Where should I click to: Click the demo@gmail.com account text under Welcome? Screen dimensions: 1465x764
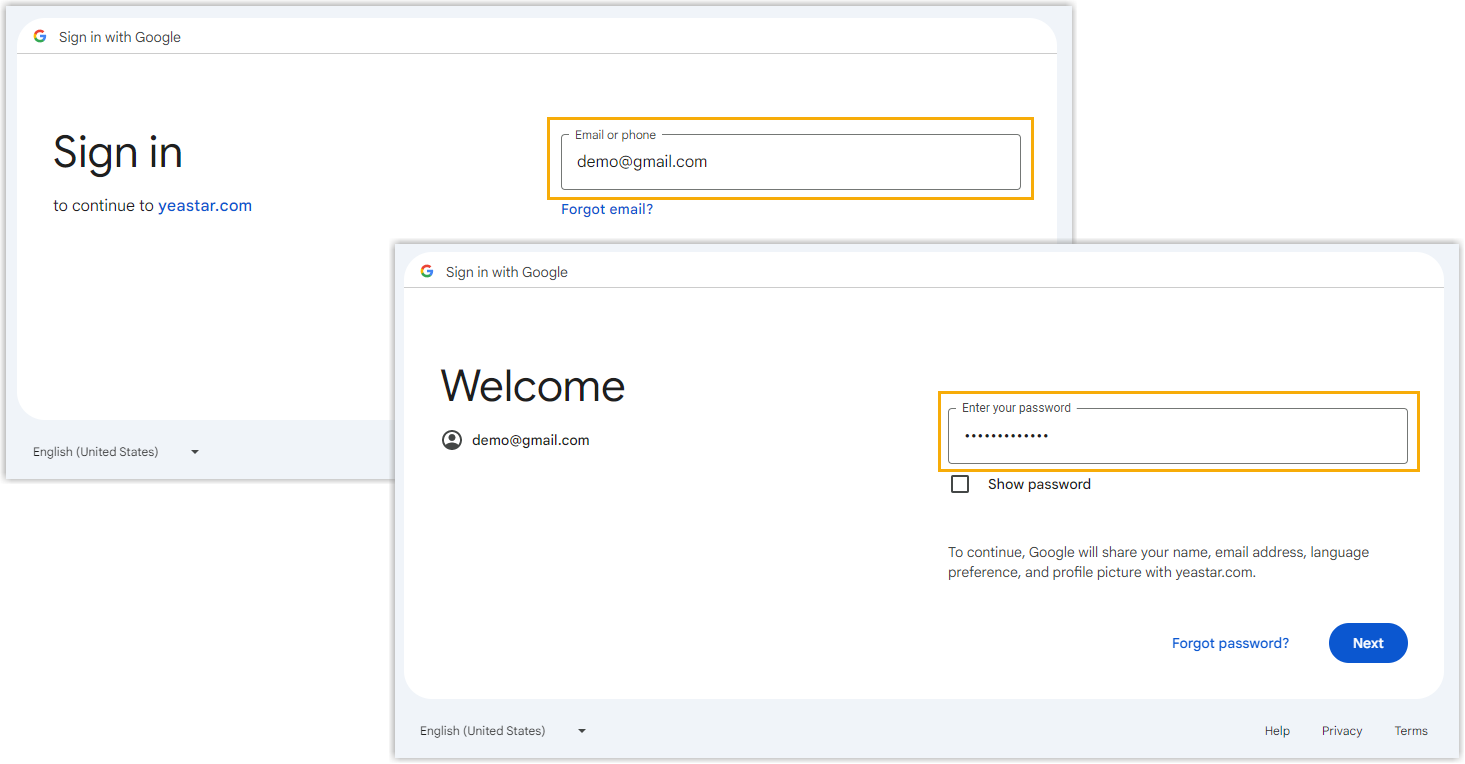pyautogui.click(x=531, y=440)
